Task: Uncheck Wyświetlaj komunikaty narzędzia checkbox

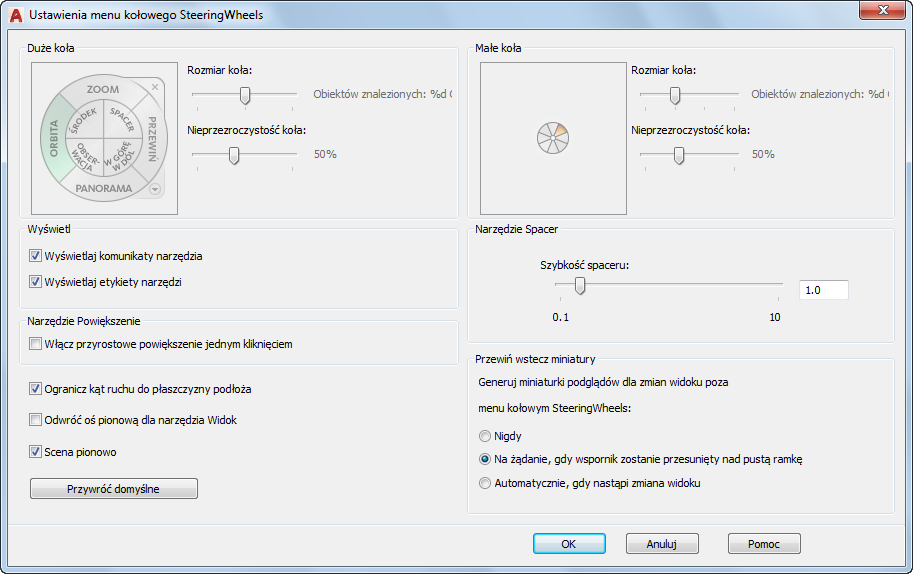Action: tap(36, 256)
